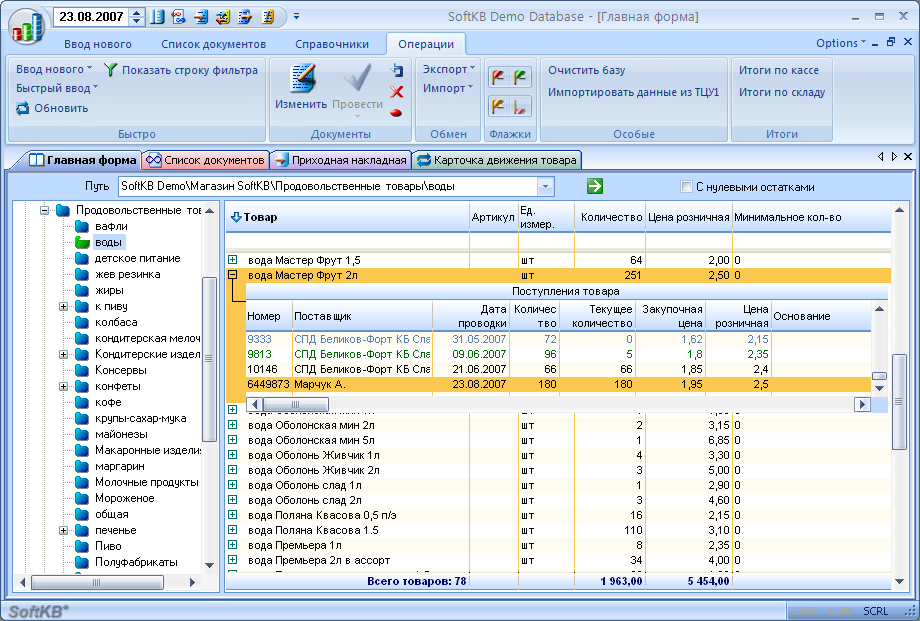Click the previous document tab arrow on the right
This screenshot has height=621, width=920.
coord(880,157)
